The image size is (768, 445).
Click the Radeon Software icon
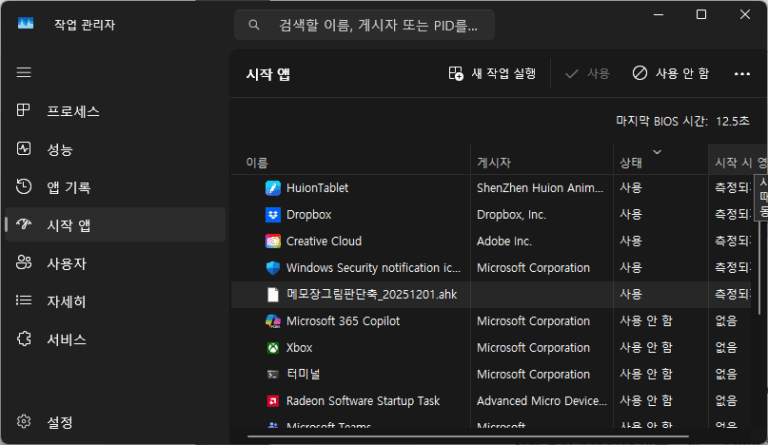click(x=272, y=401)
